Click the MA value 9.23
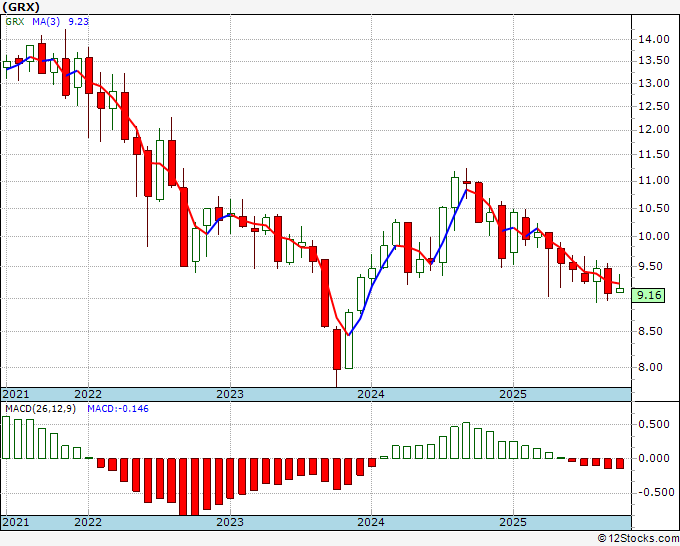This screenshot has width=680, height=546. (78, 21)
